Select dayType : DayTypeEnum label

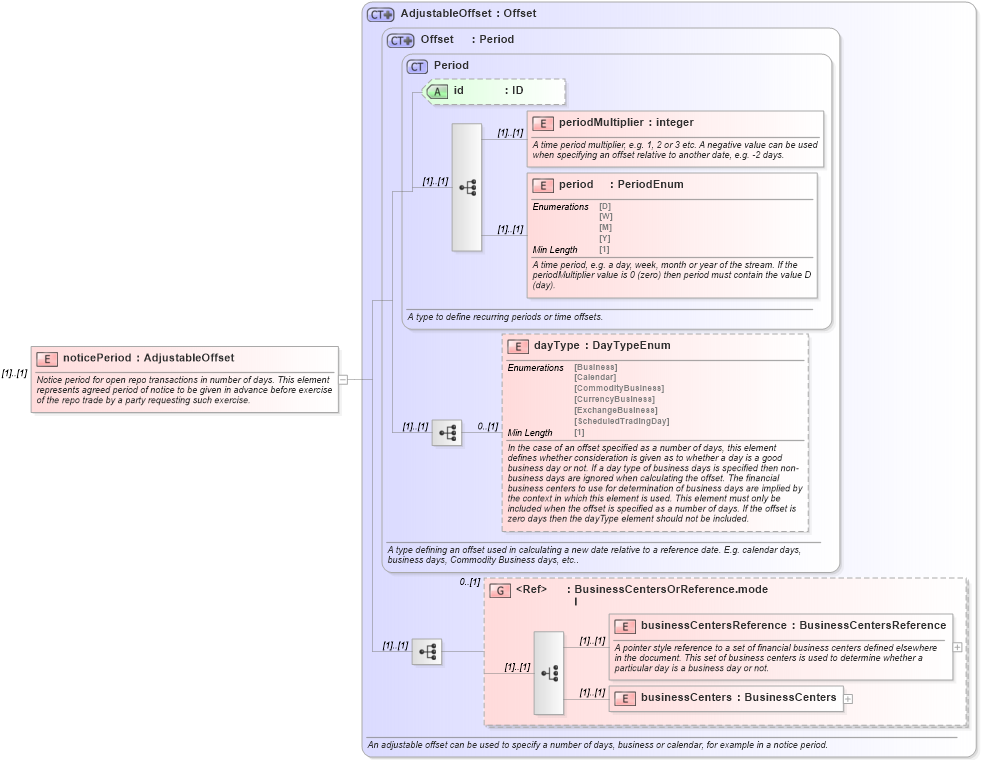point(602,345)
